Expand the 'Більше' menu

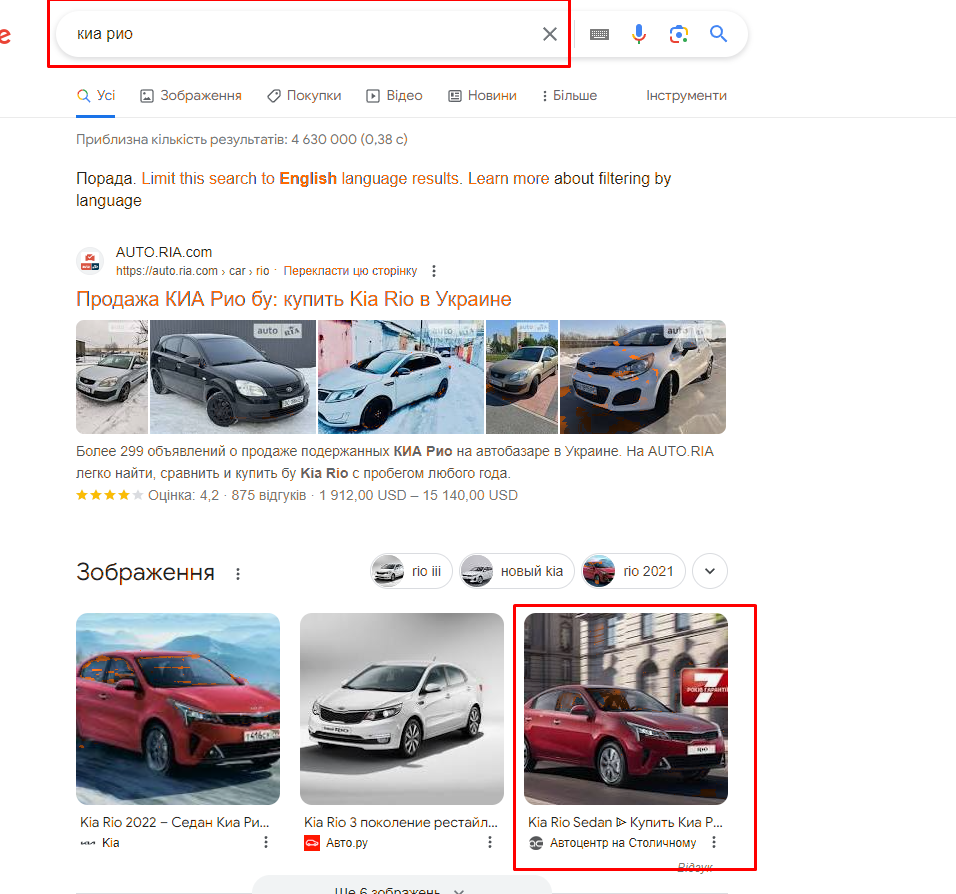569,96
